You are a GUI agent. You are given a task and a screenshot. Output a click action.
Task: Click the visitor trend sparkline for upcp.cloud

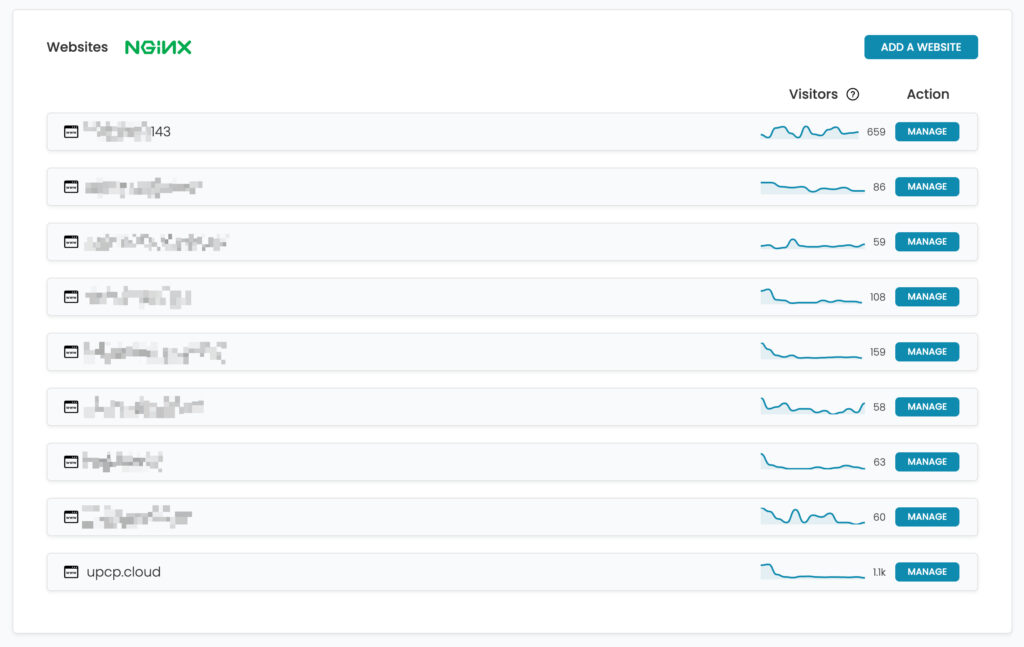[810, 571]
